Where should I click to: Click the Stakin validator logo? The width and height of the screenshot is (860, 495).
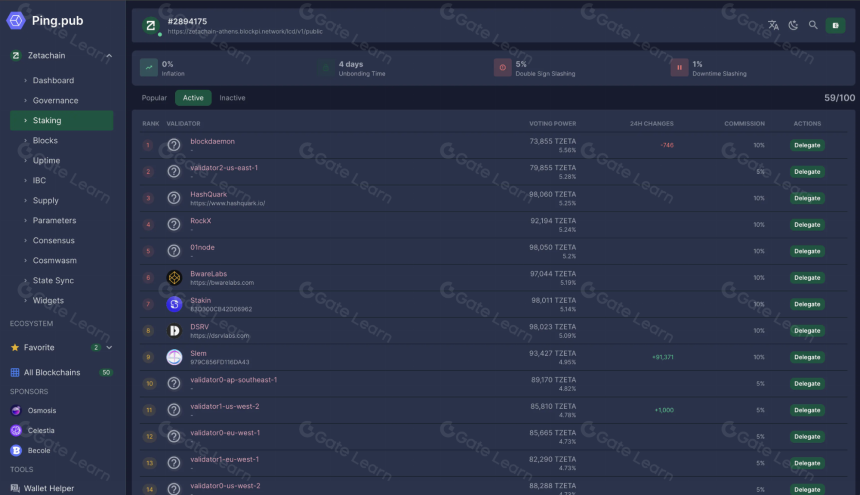click(174, 304)
